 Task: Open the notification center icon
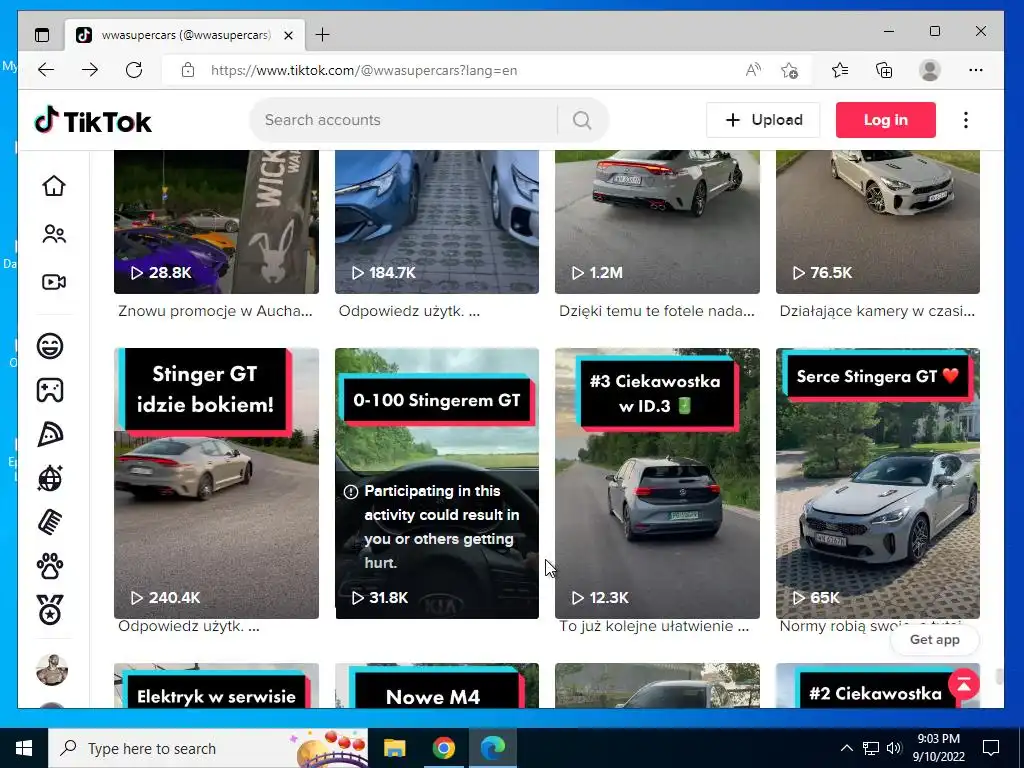(x=991, y=748)
